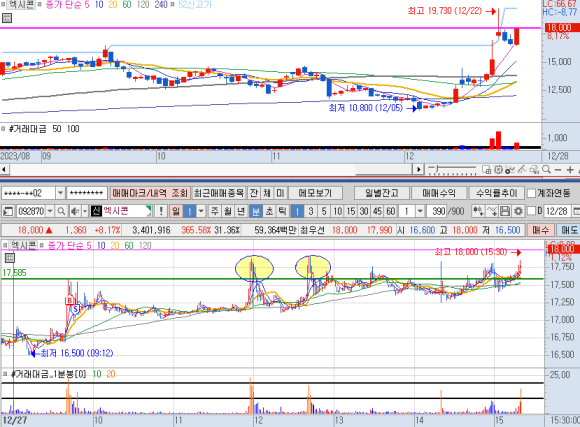580x427 pixels.
Task: Click the minus zoom-out icon
Action: [558, 169]
